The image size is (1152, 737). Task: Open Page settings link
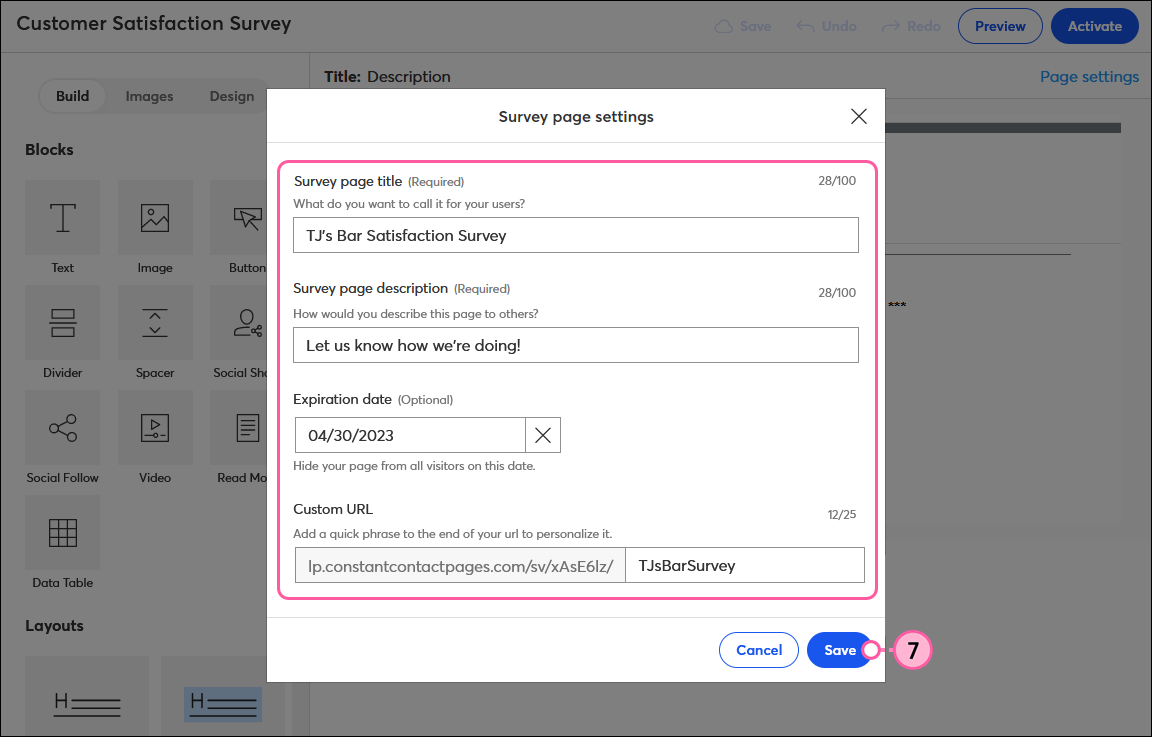1090,76
